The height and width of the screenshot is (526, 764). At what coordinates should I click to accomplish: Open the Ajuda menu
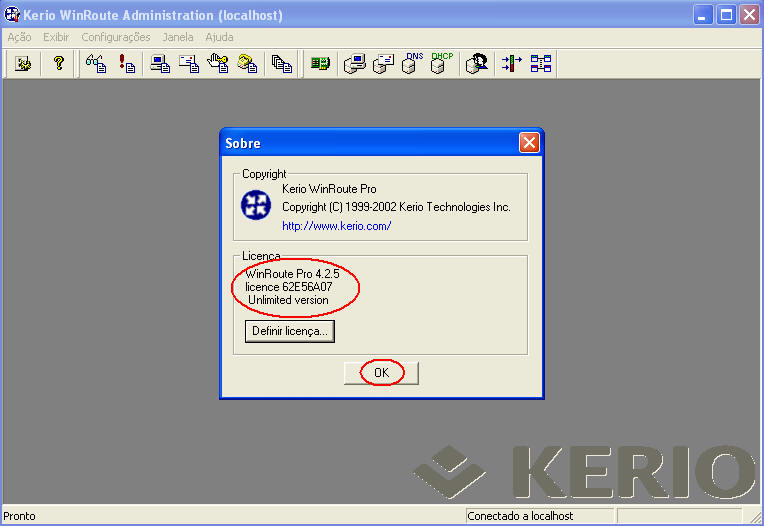tap(219, 37)
